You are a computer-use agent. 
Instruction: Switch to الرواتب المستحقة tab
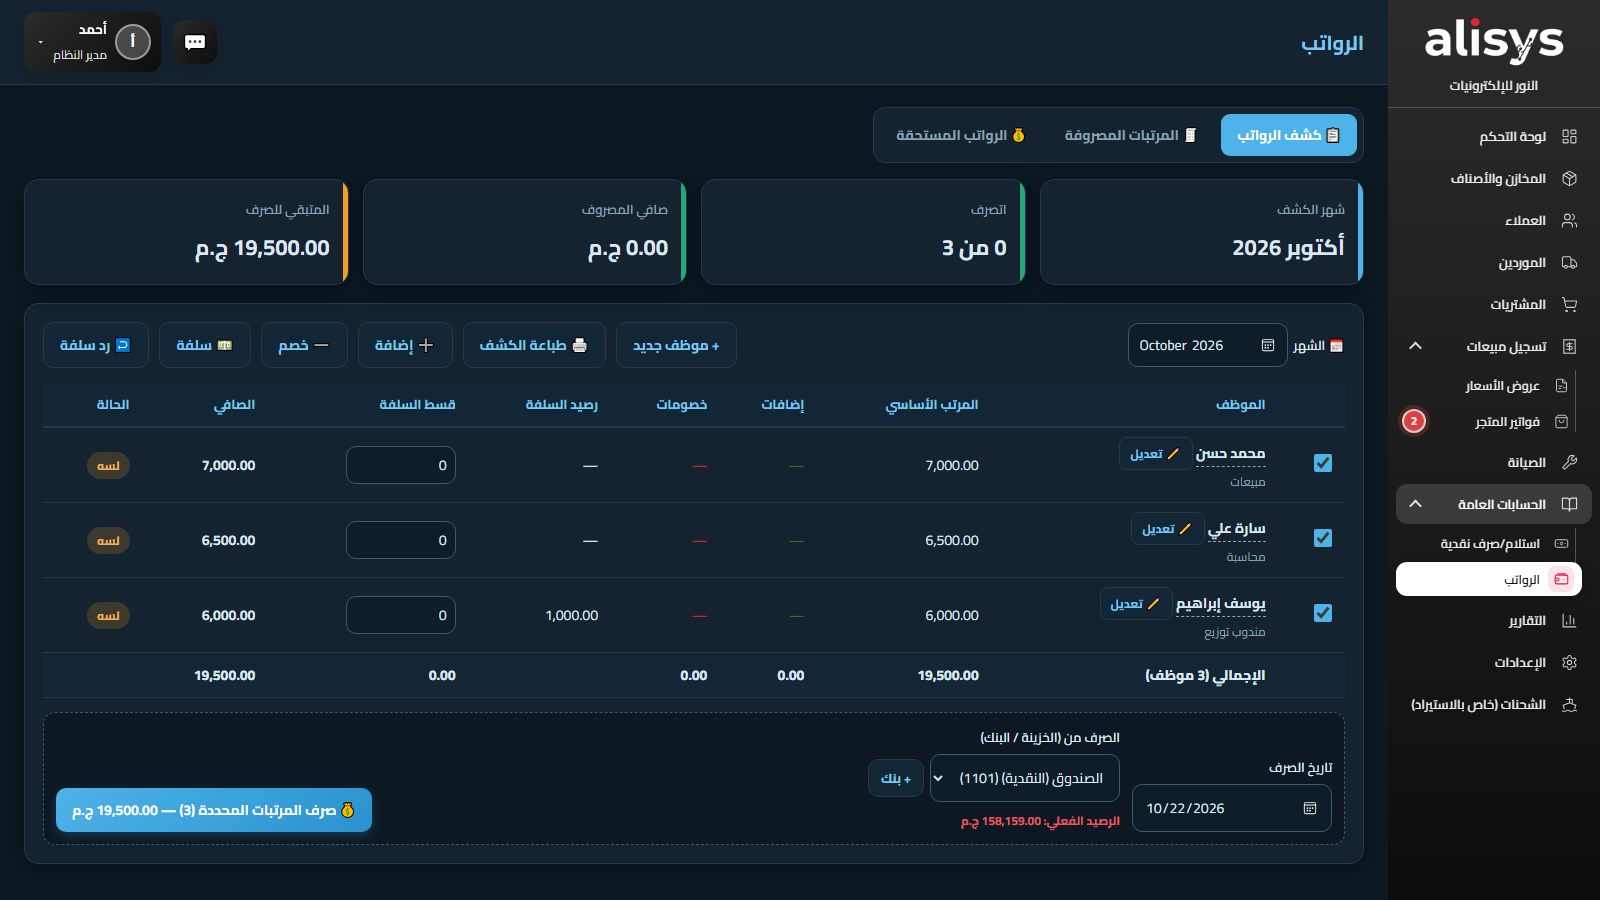coord(961,135)
